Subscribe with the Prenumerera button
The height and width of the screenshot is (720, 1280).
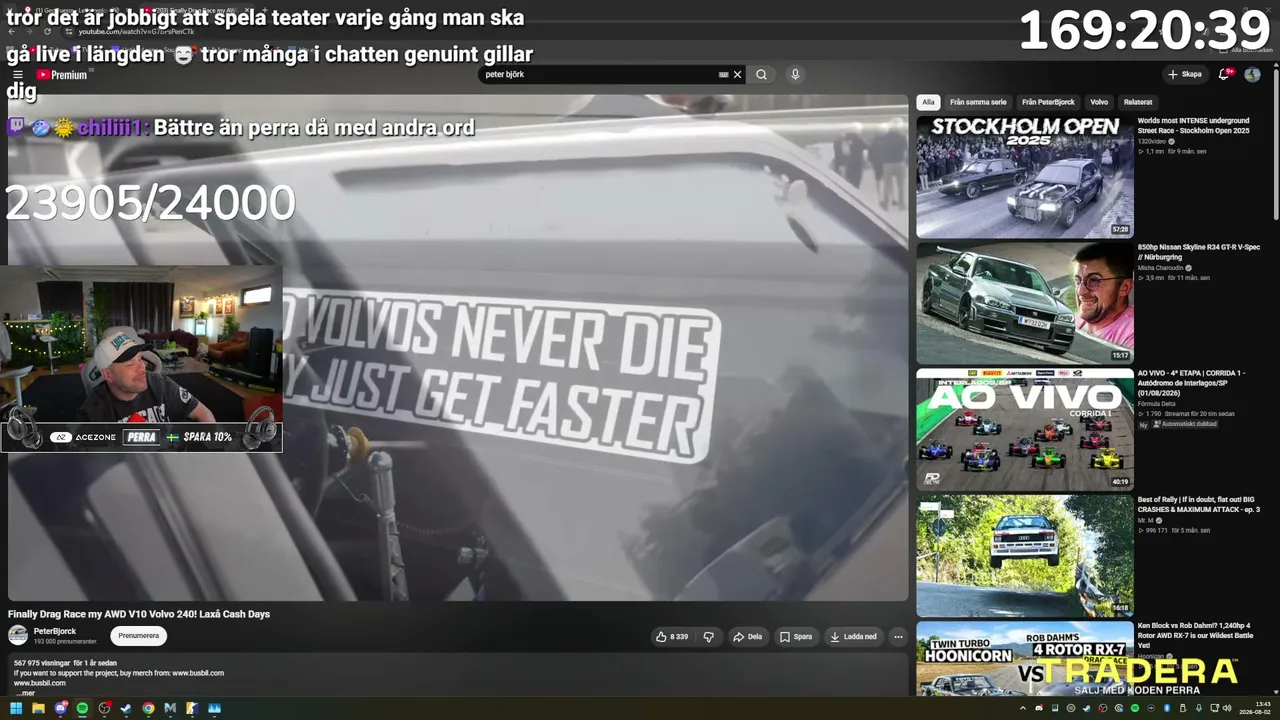tap(138, 636)
